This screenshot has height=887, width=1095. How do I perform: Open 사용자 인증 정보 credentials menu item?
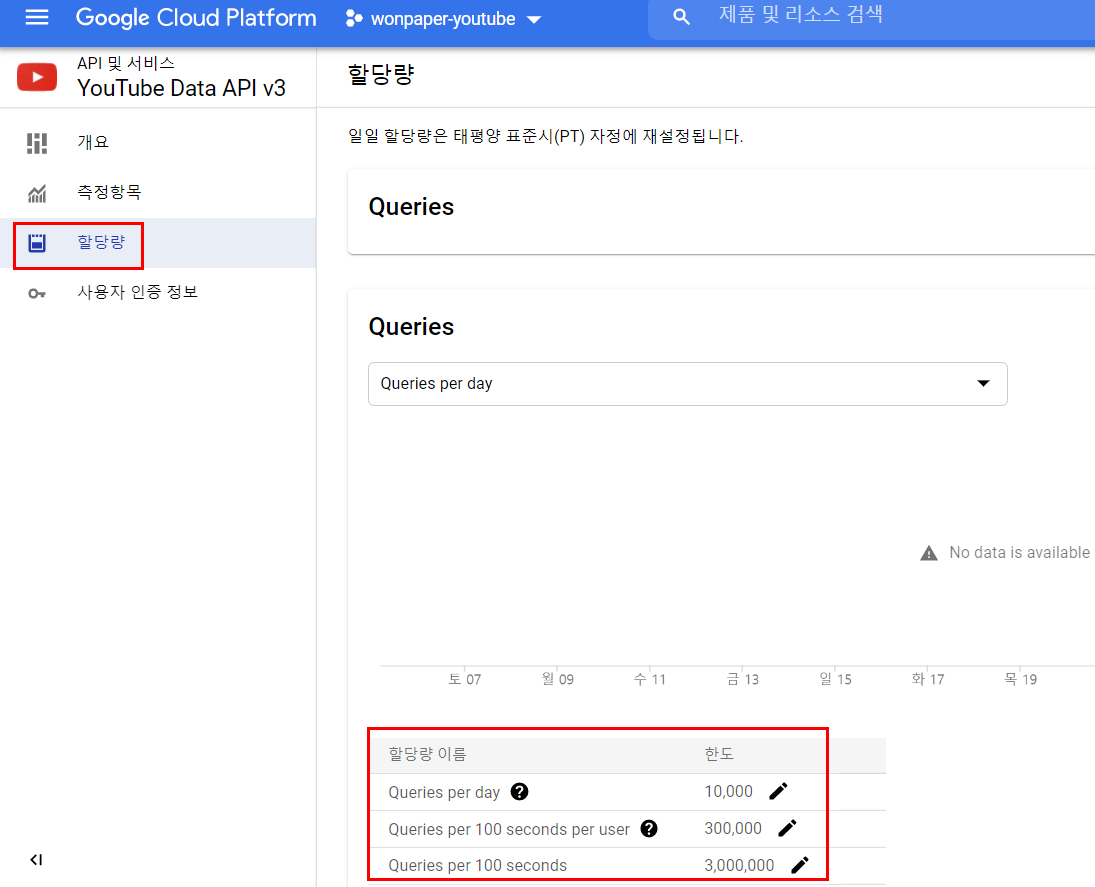point(158,293)
